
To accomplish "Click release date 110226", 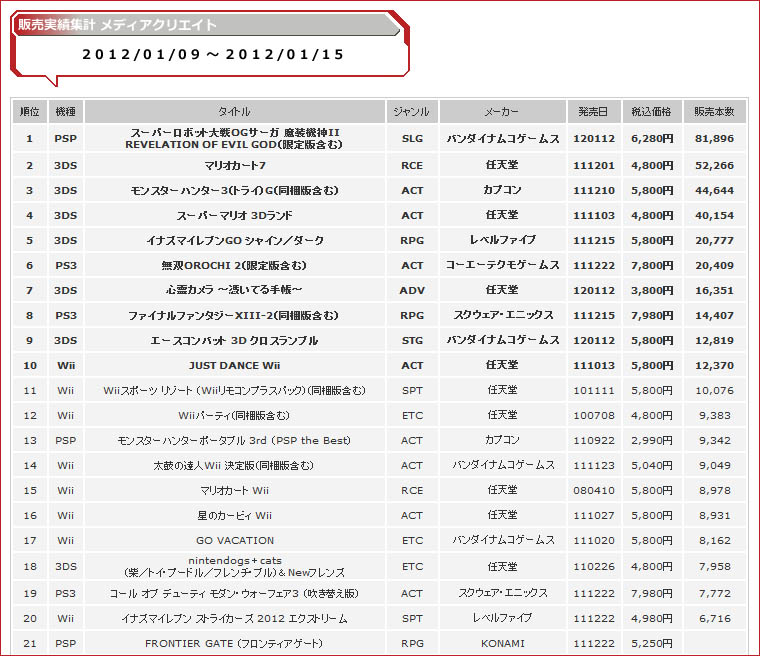I will pos(594,566).
